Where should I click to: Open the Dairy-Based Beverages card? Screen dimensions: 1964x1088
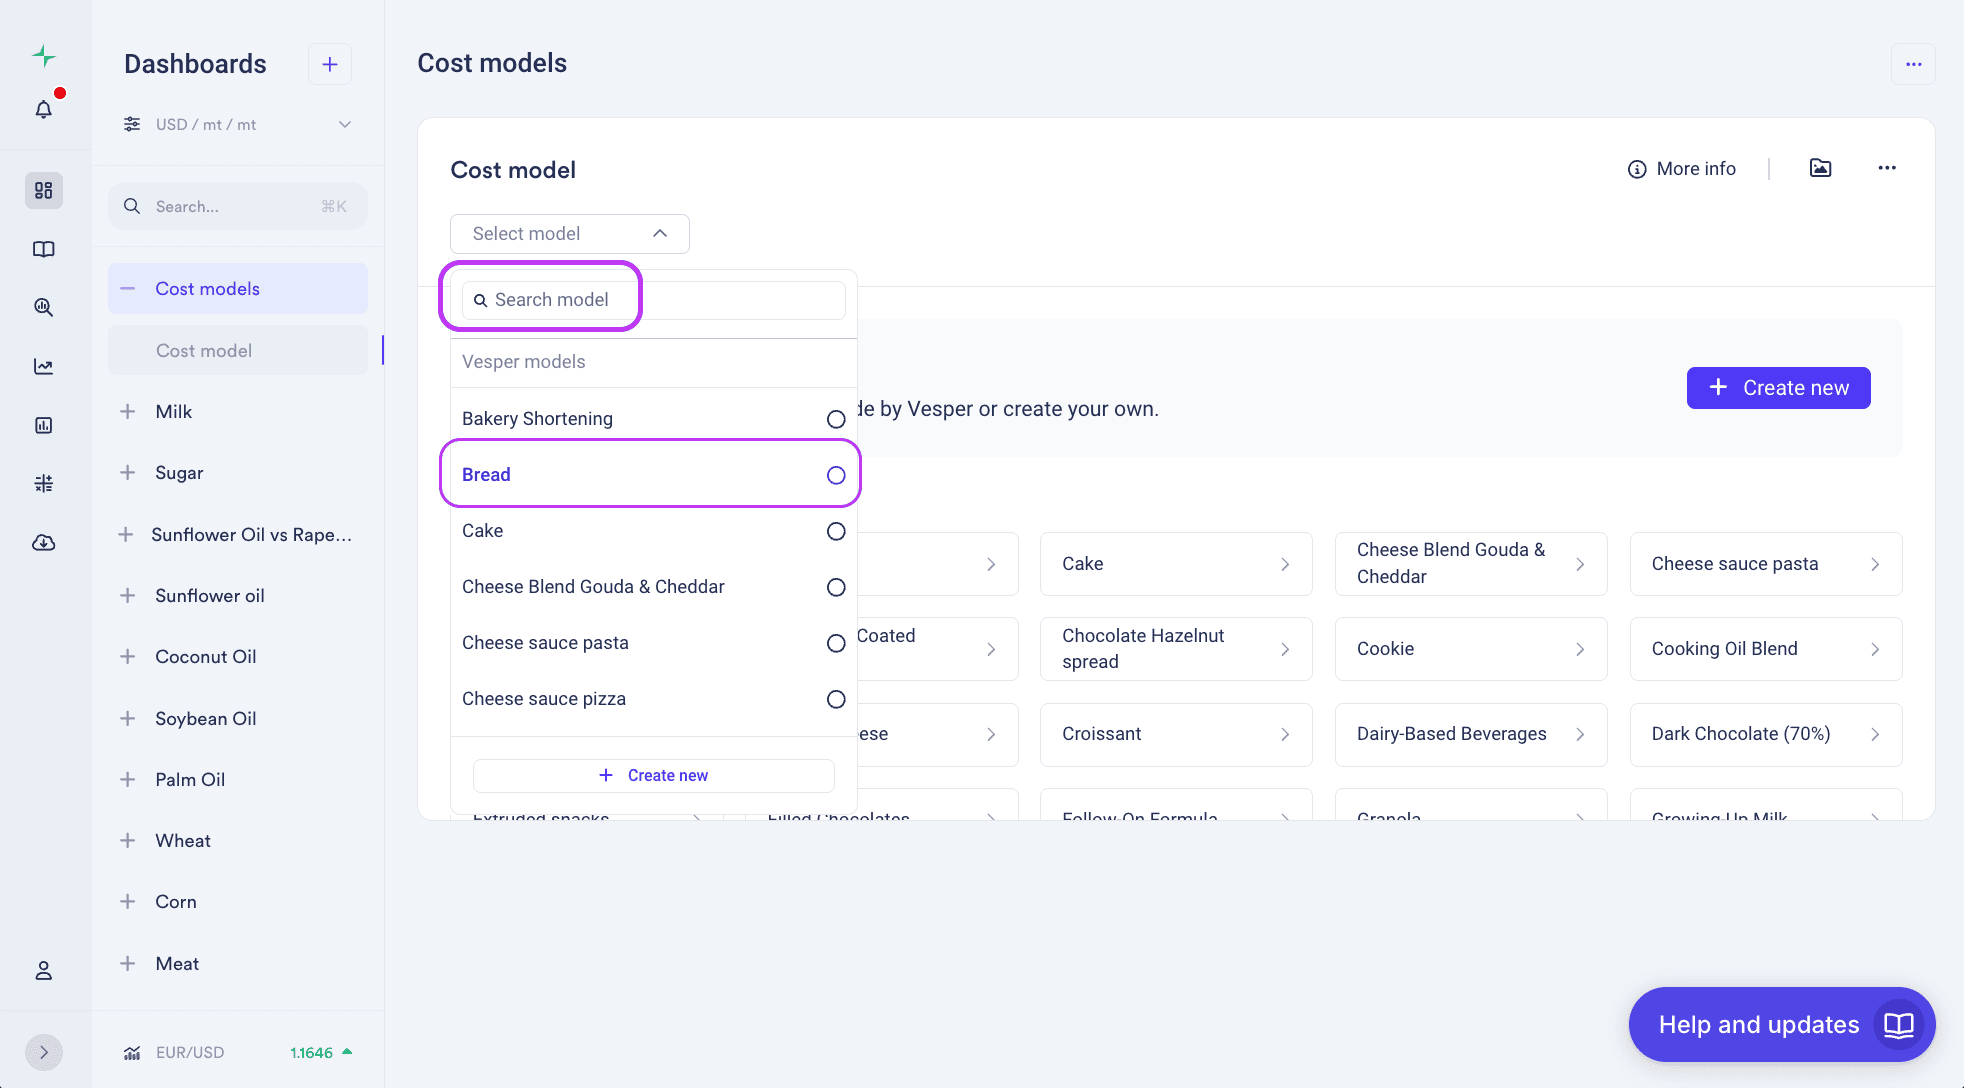click(x=1471, y=734)
